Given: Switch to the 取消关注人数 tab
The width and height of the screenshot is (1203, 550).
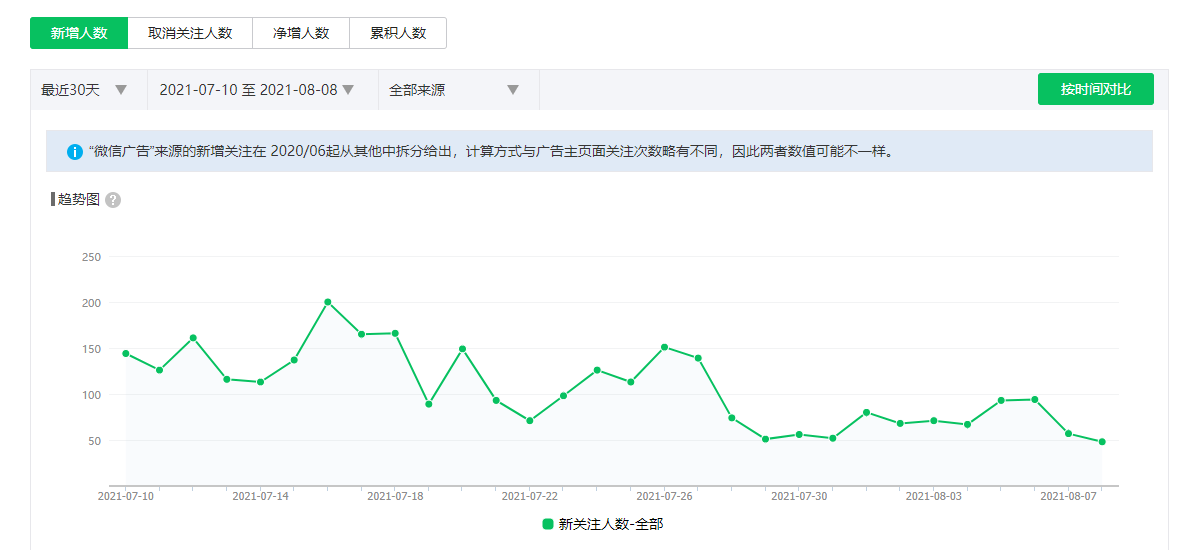Looking at the screenshot, I should pyautogui.click(x=190, y=33).
